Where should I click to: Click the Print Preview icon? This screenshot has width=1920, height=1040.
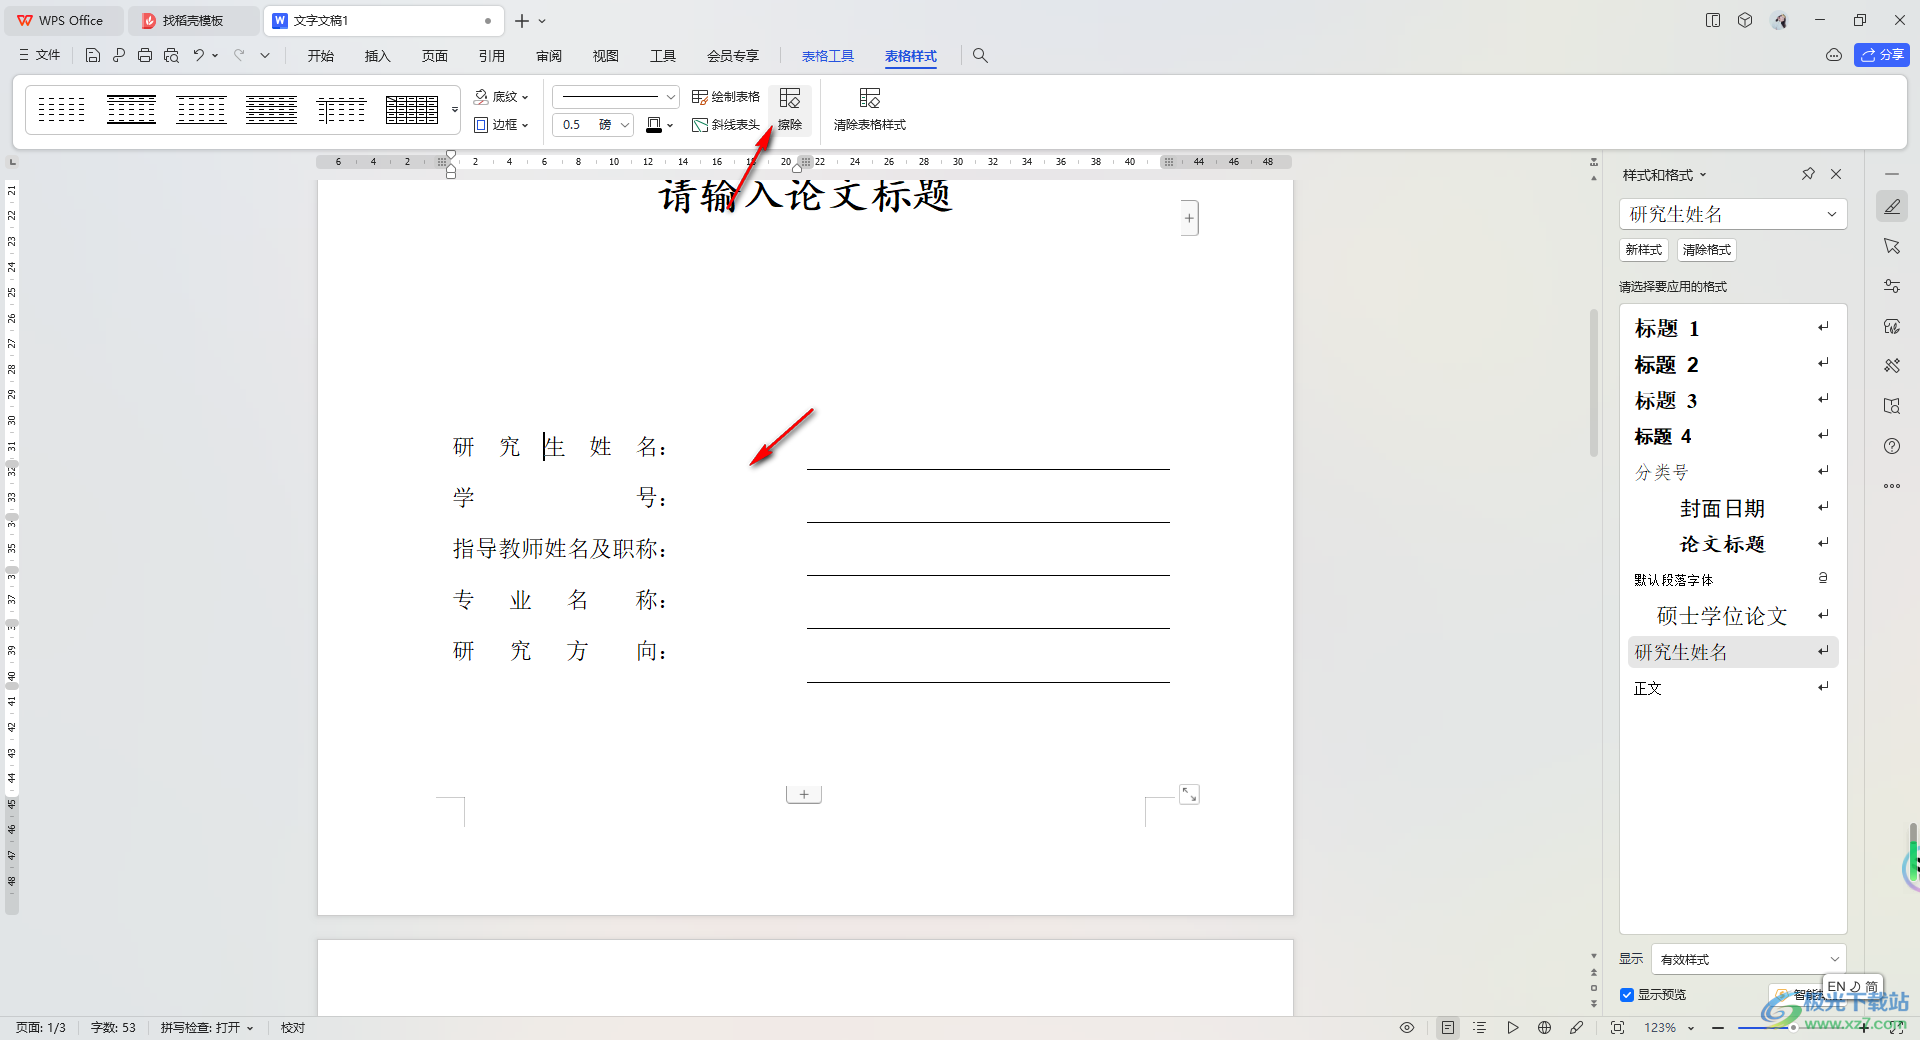click(171, 56)
